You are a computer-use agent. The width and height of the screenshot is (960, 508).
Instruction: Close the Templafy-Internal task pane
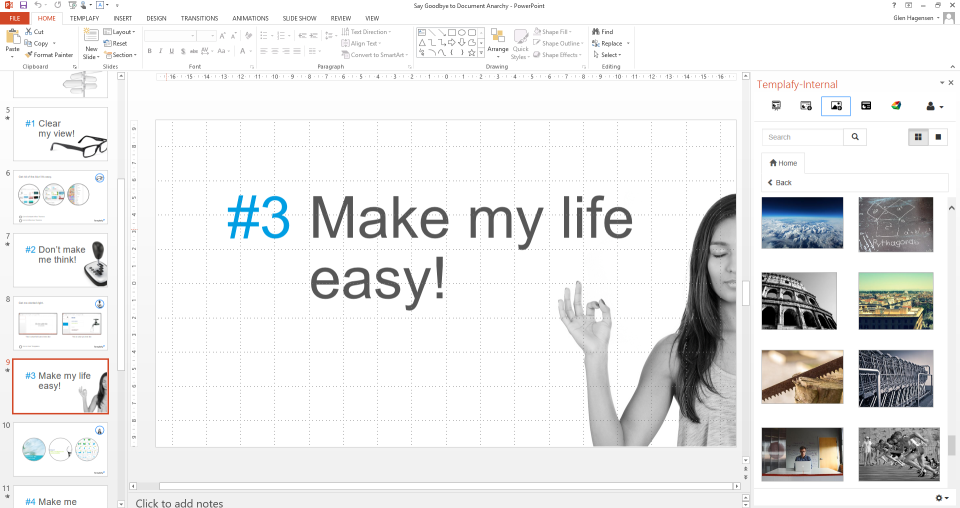tap(951, 83)
